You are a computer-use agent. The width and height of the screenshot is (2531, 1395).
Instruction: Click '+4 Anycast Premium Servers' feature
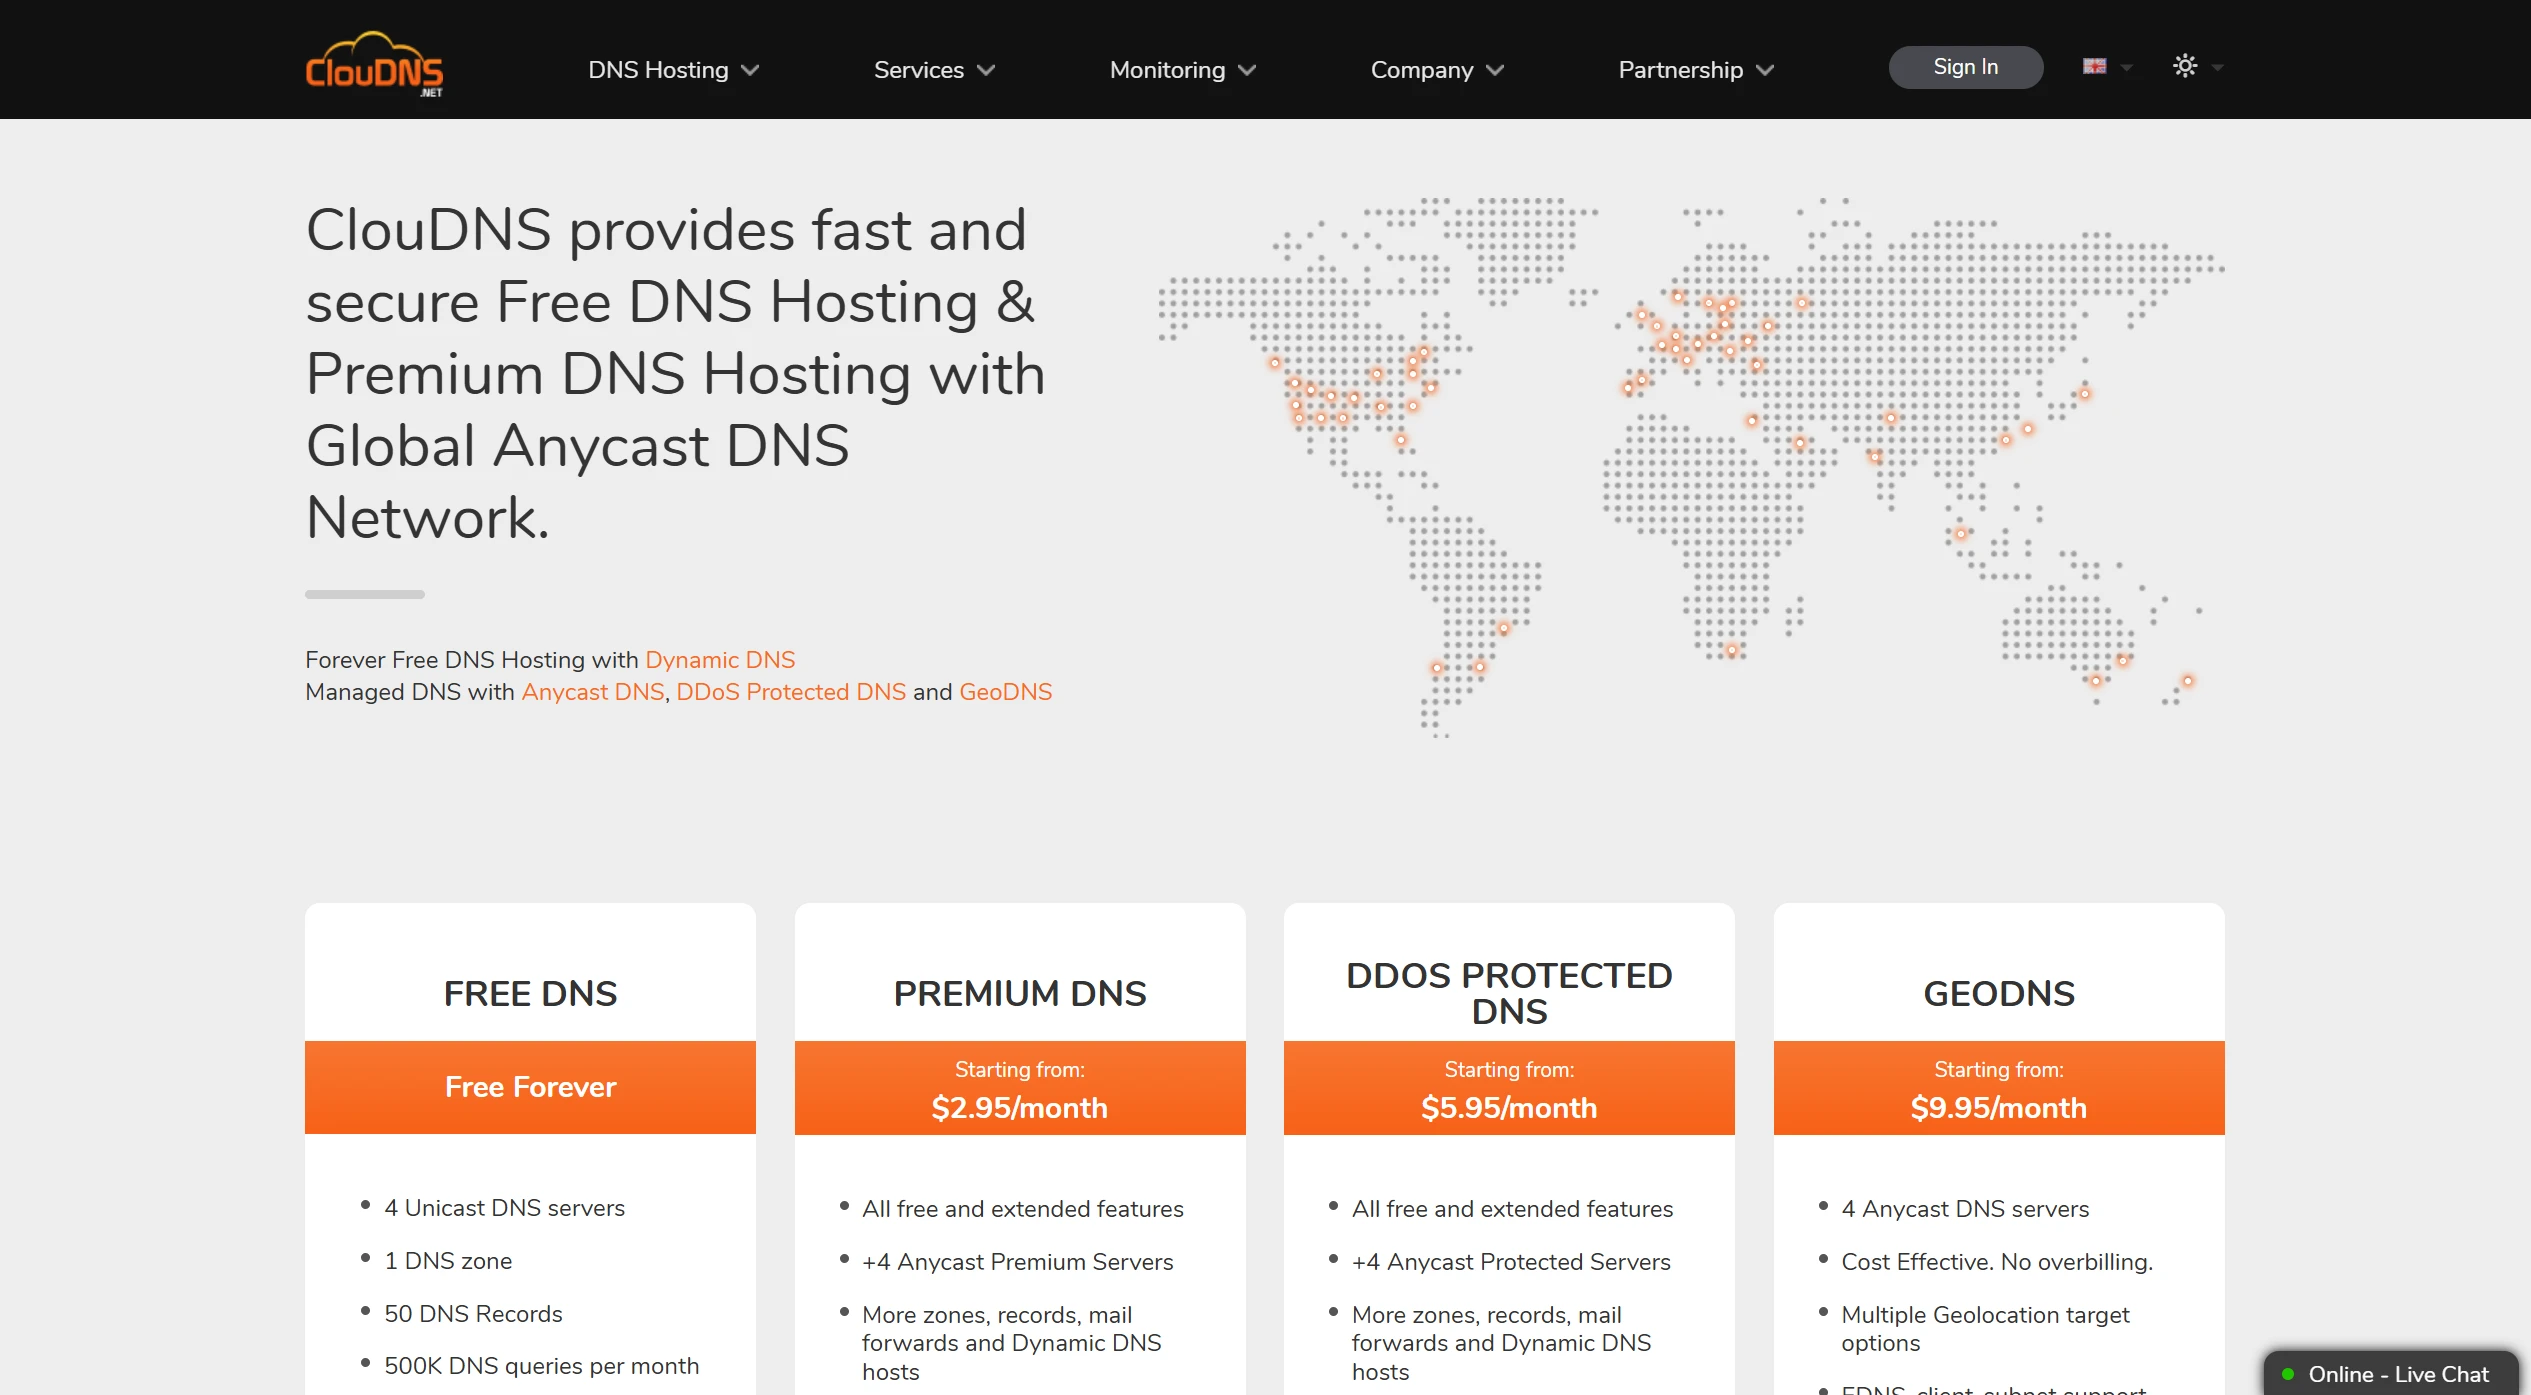click(x=1018, y=1262)
